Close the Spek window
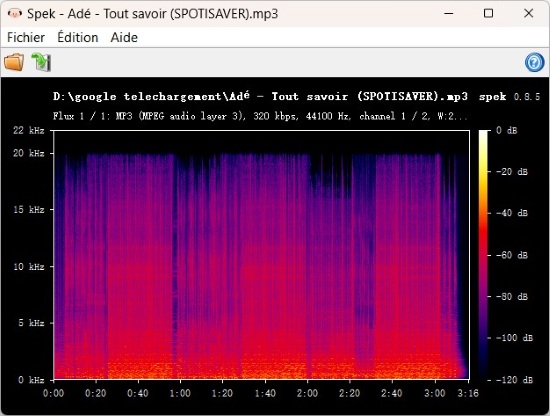Viewport: 550px width, 416px height. tap(528, 14)
